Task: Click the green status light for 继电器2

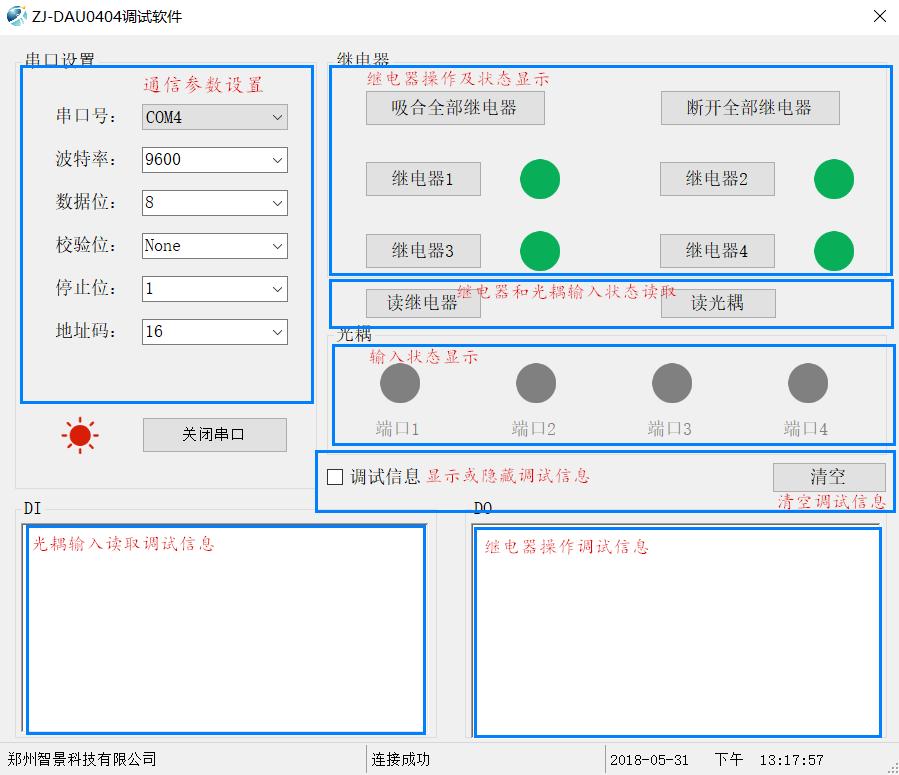Action: [x=834, y=179]
